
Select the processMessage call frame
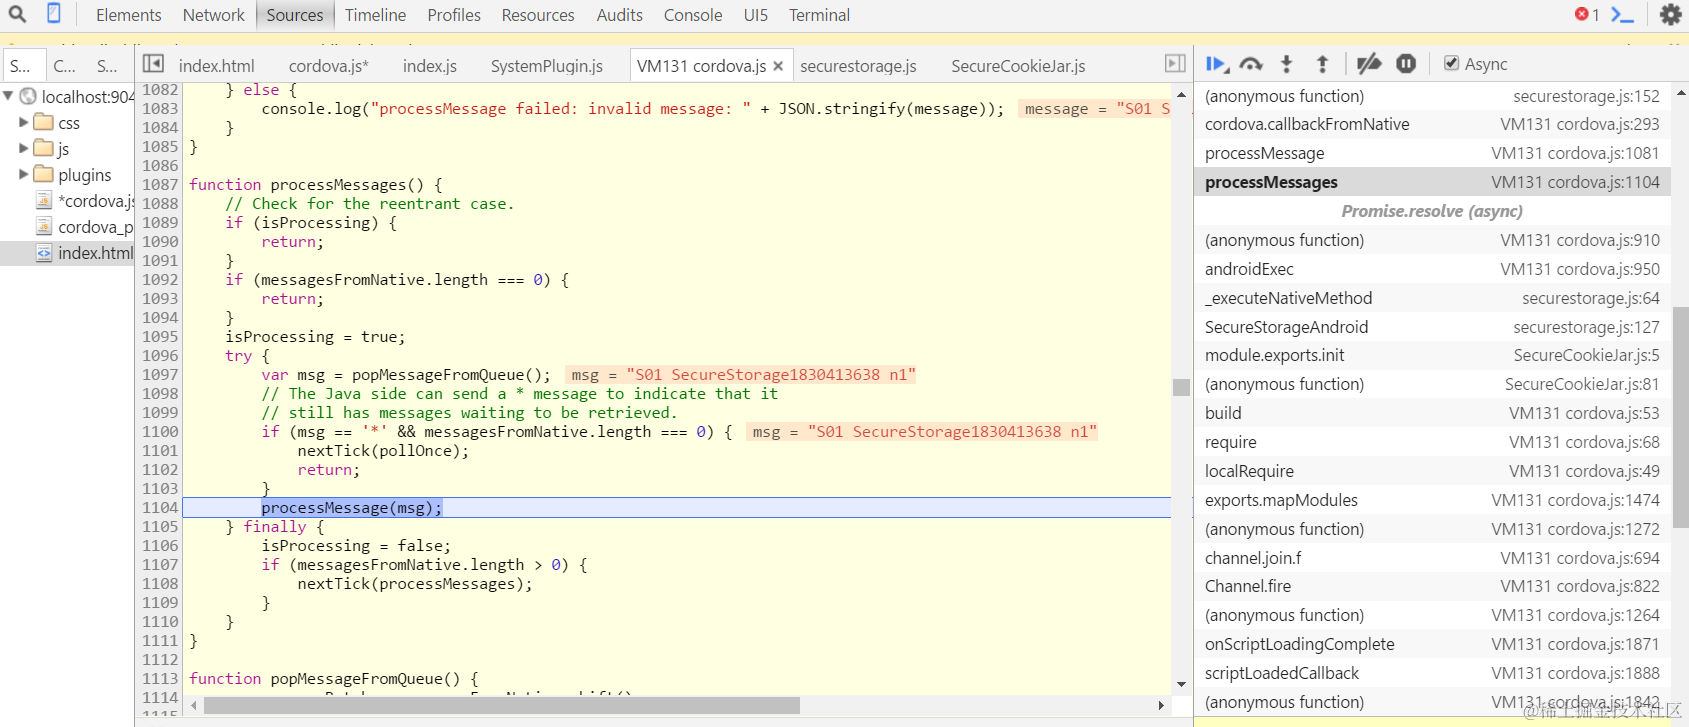point(1432,153)
